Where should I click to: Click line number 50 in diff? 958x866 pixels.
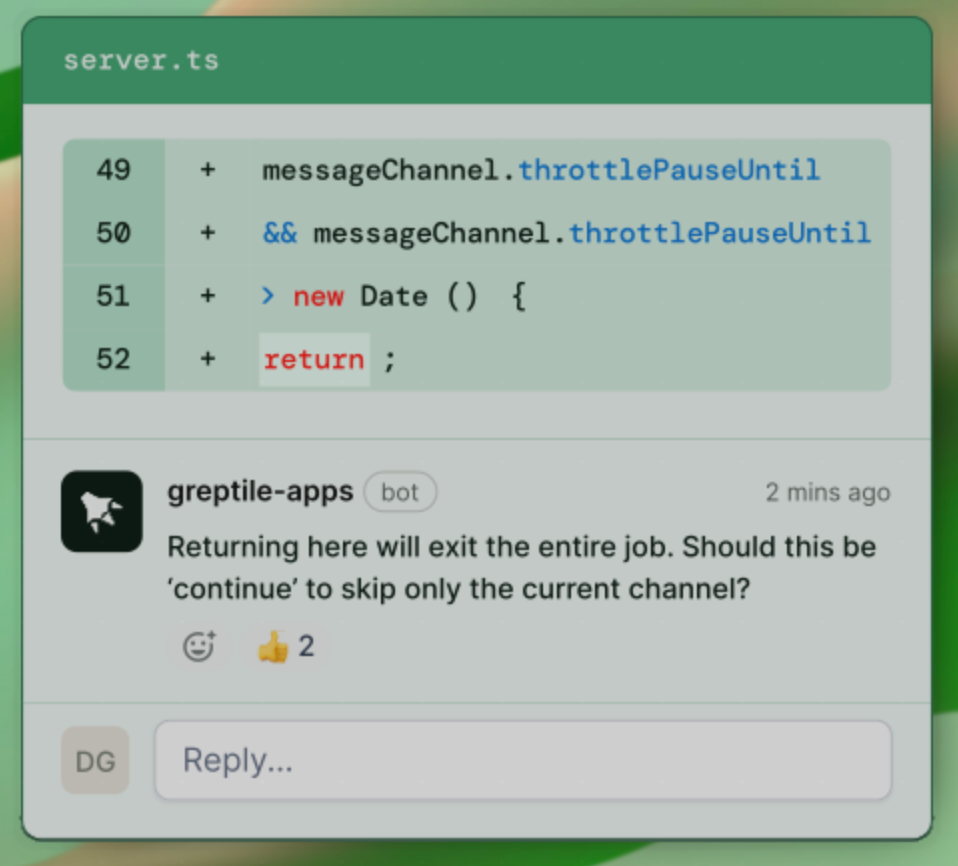[x=114, y=233]
